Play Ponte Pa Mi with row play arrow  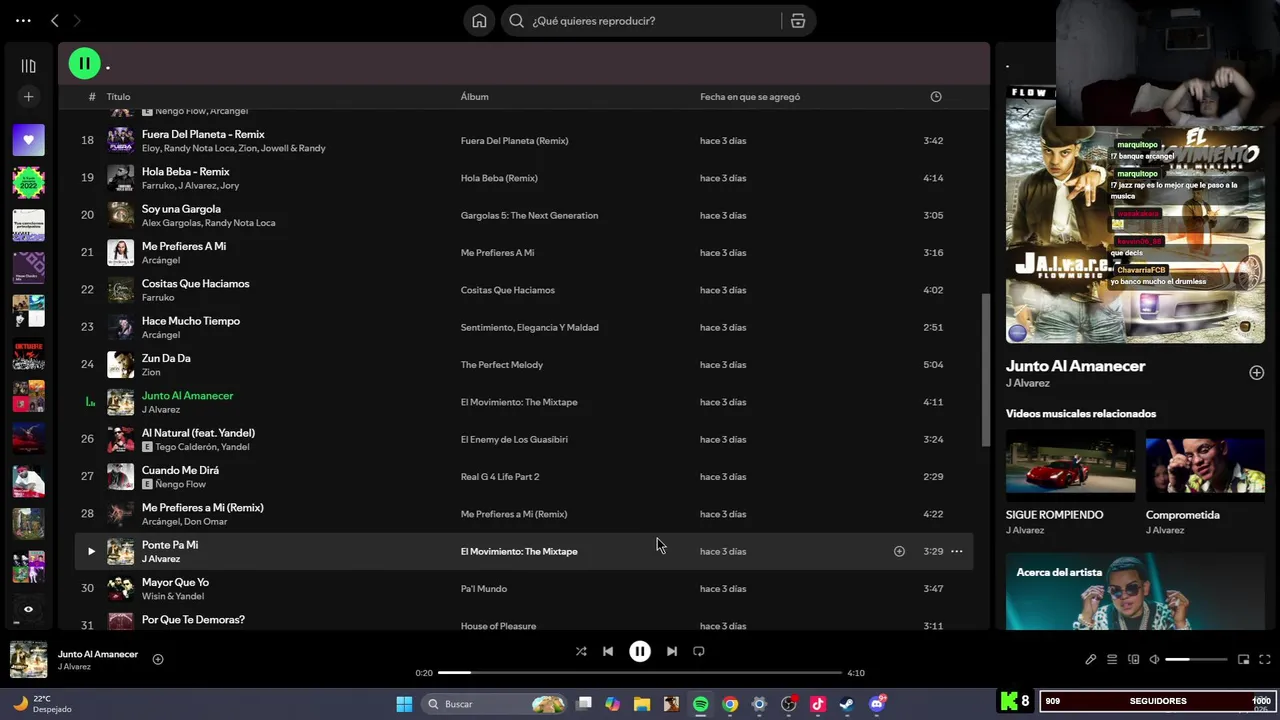point(91,551)
